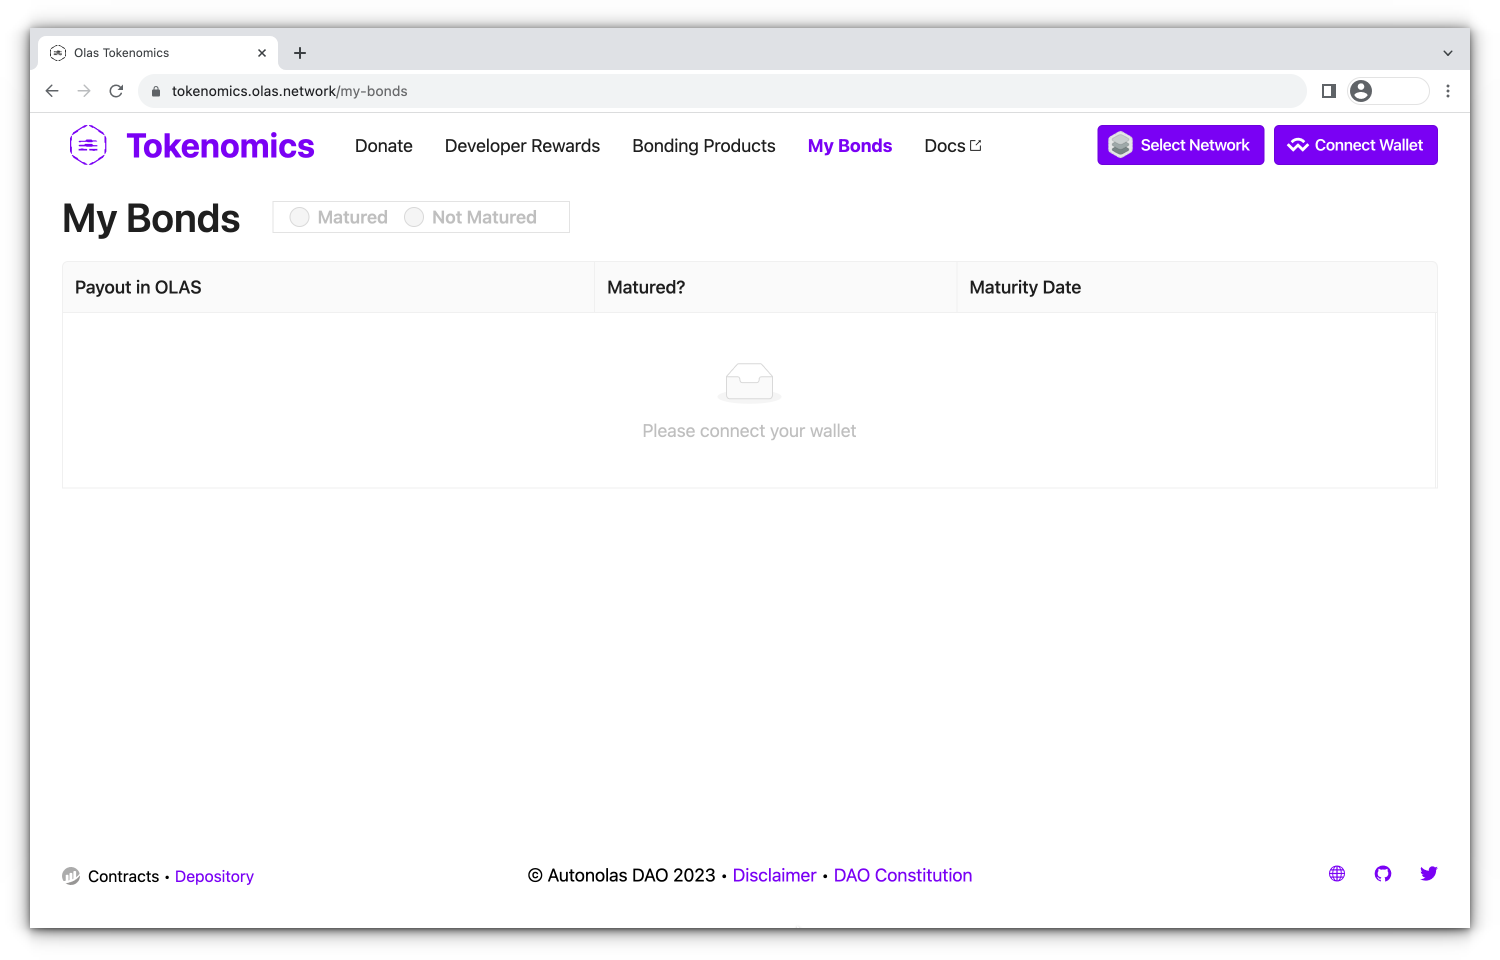The height and width of the screenshot is (960, 1500).
Task: Open the Select Network dropdown
Action: 1180,145
